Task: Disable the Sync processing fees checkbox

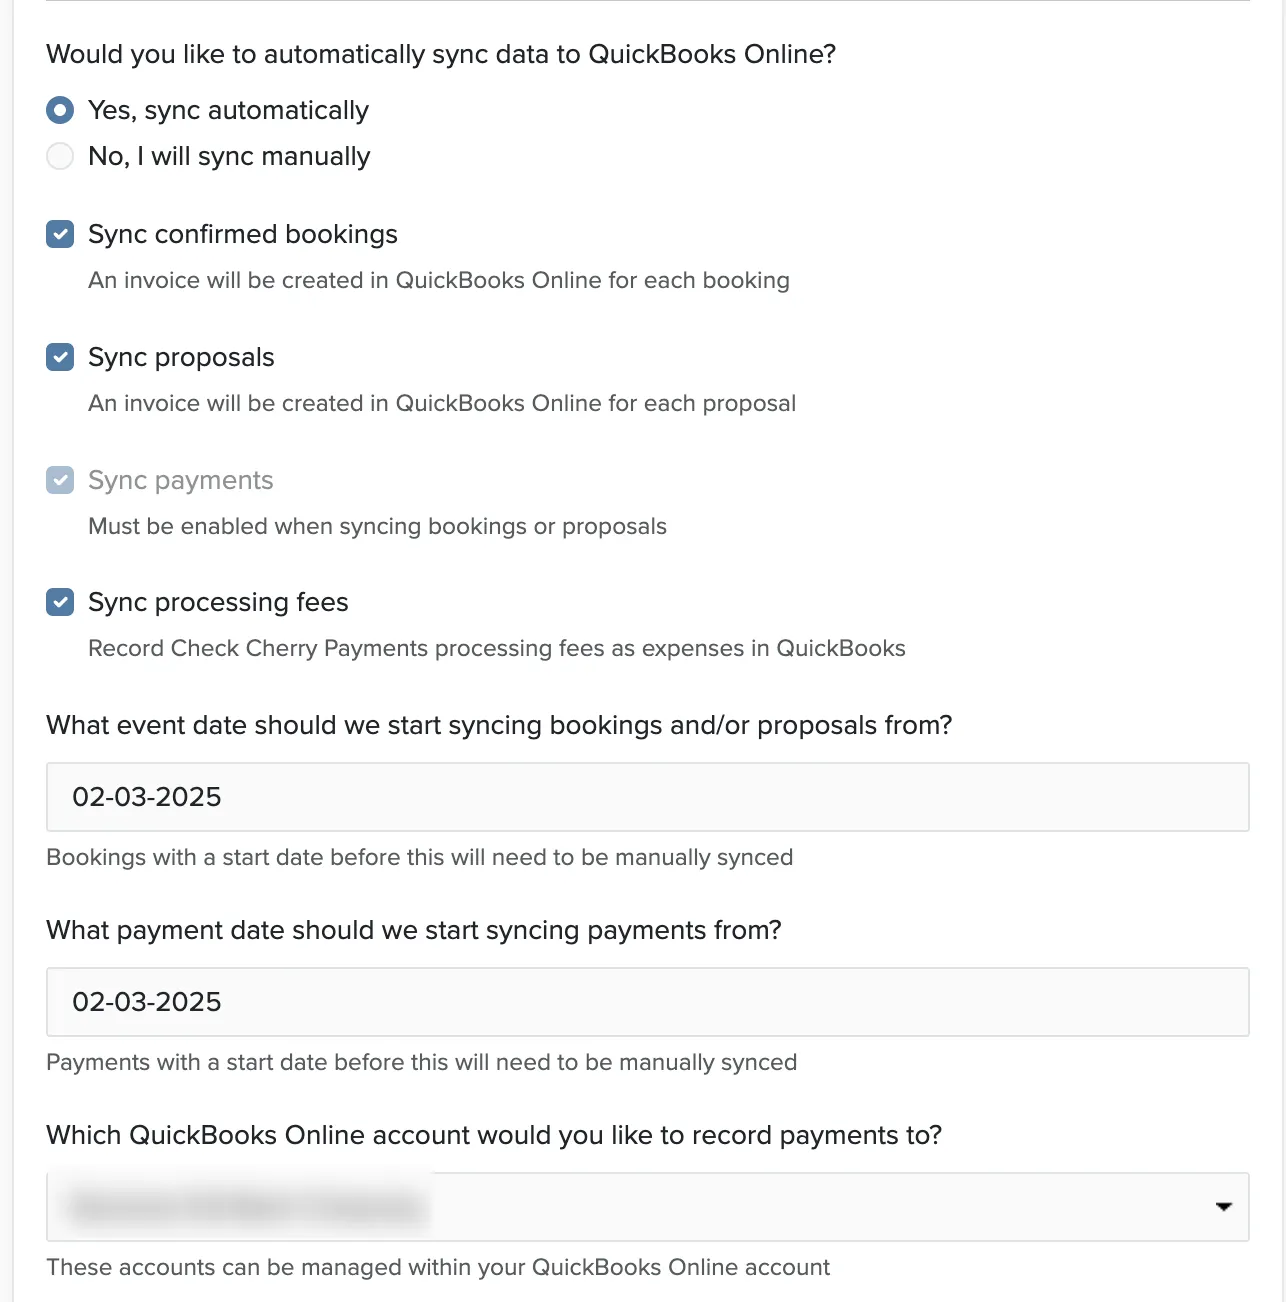Action: 60,602
